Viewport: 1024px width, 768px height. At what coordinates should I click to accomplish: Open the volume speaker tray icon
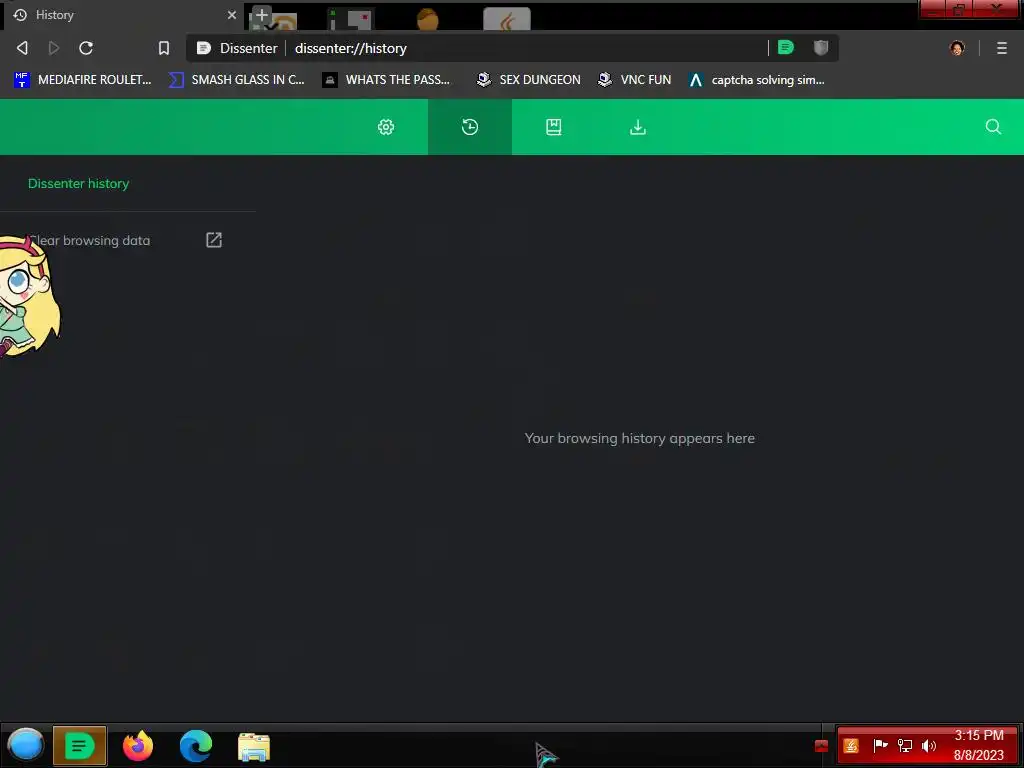(x=929, y=745)
